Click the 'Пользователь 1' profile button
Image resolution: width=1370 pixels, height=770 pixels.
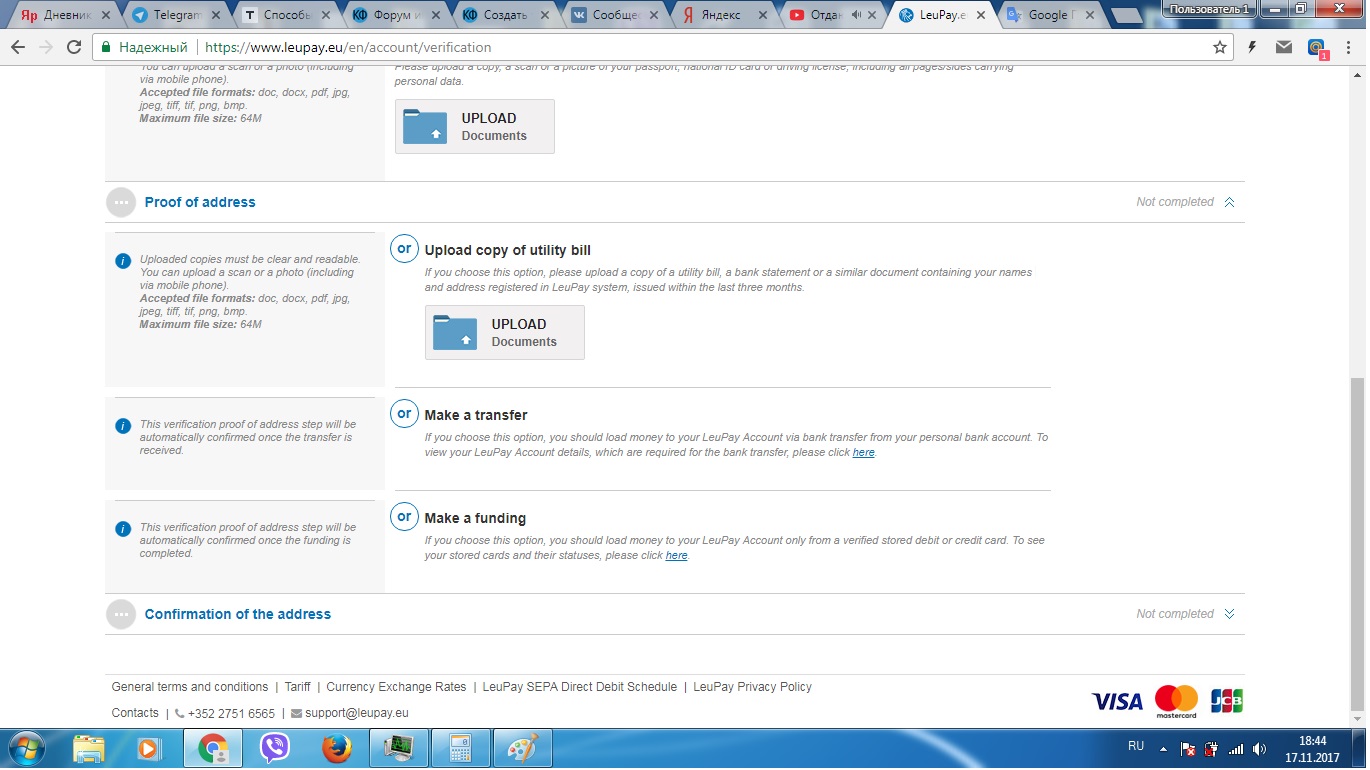click(x=1210, y=8)
